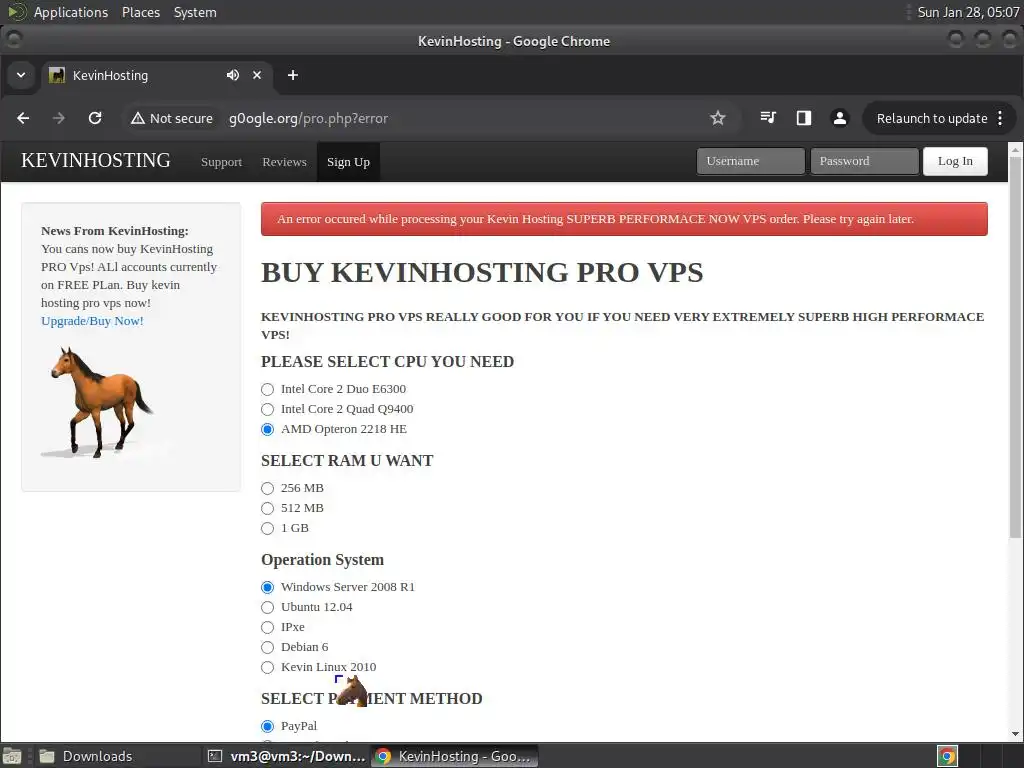Select Windows Server 2008 R1 operating system
This screenshot has width=1024, height=768.
coord(267,587)
